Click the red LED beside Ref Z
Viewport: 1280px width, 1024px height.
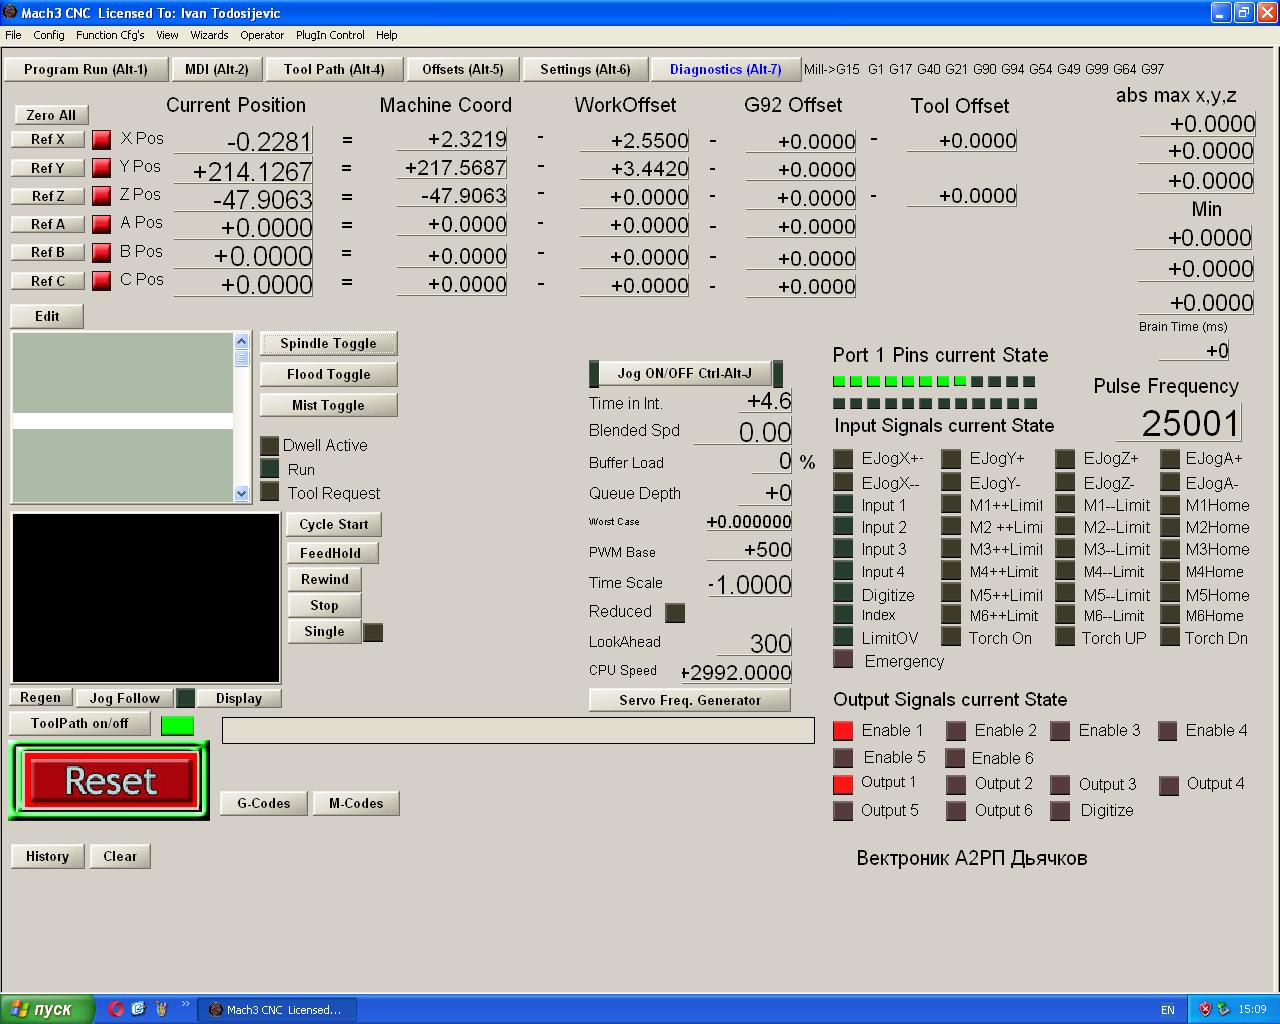pos(101,195)
